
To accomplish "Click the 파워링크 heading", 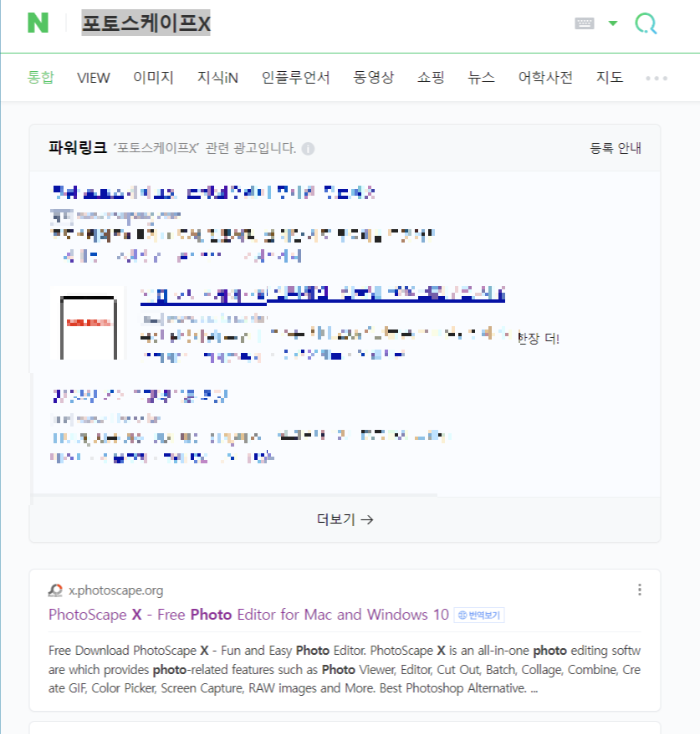I will tap(78, 148).
